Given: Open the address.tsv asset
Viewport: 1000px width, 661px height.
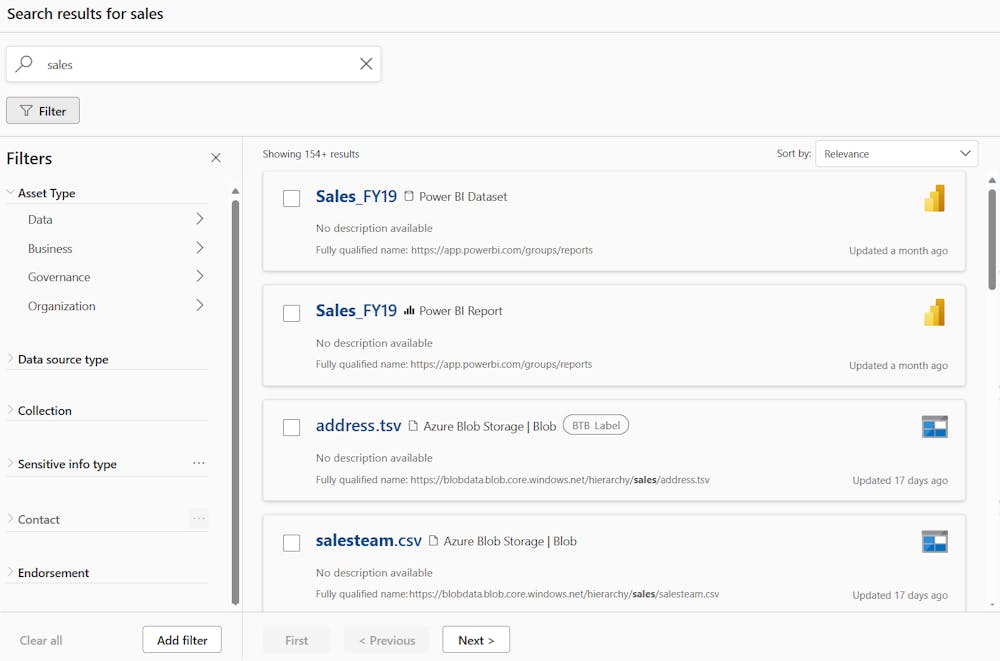Looking at the screenshot, I should (x=358, y=426).
